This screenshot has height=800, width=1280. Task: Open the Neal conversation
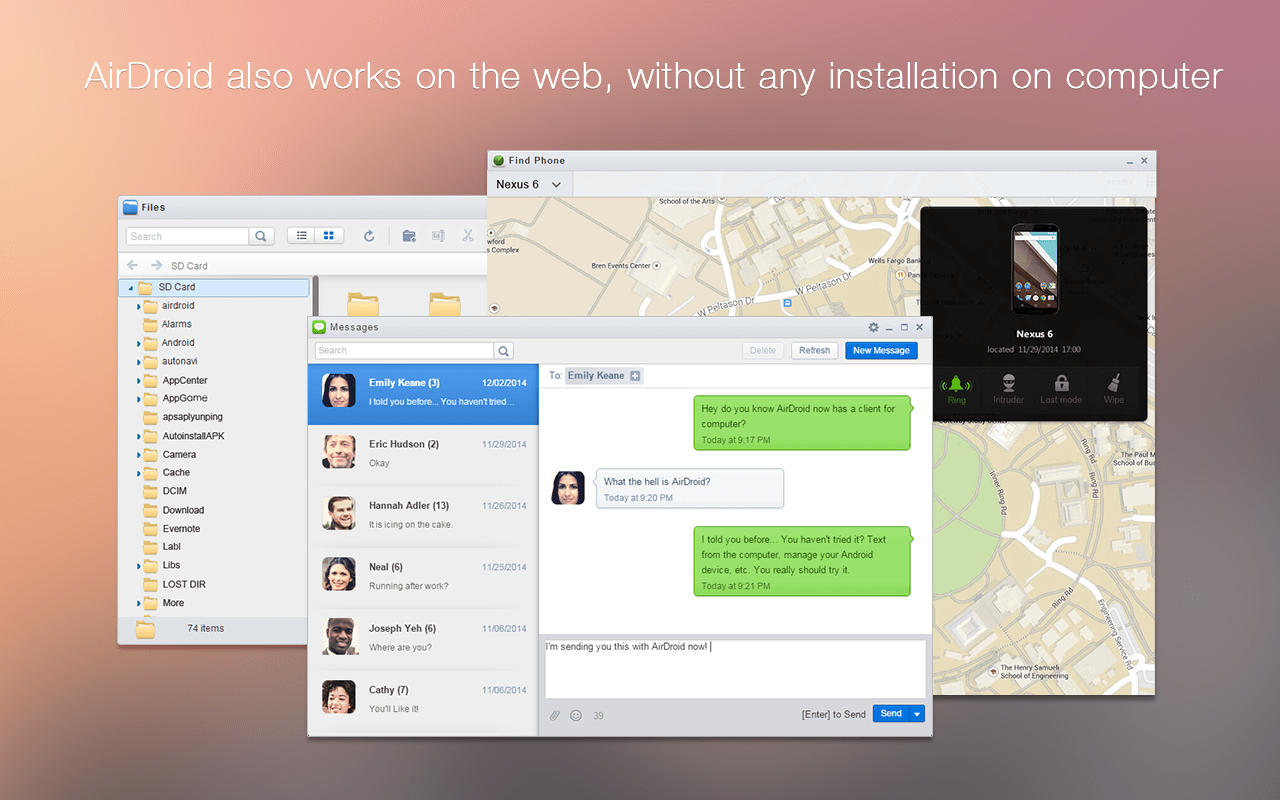click(x=423, y=577)
